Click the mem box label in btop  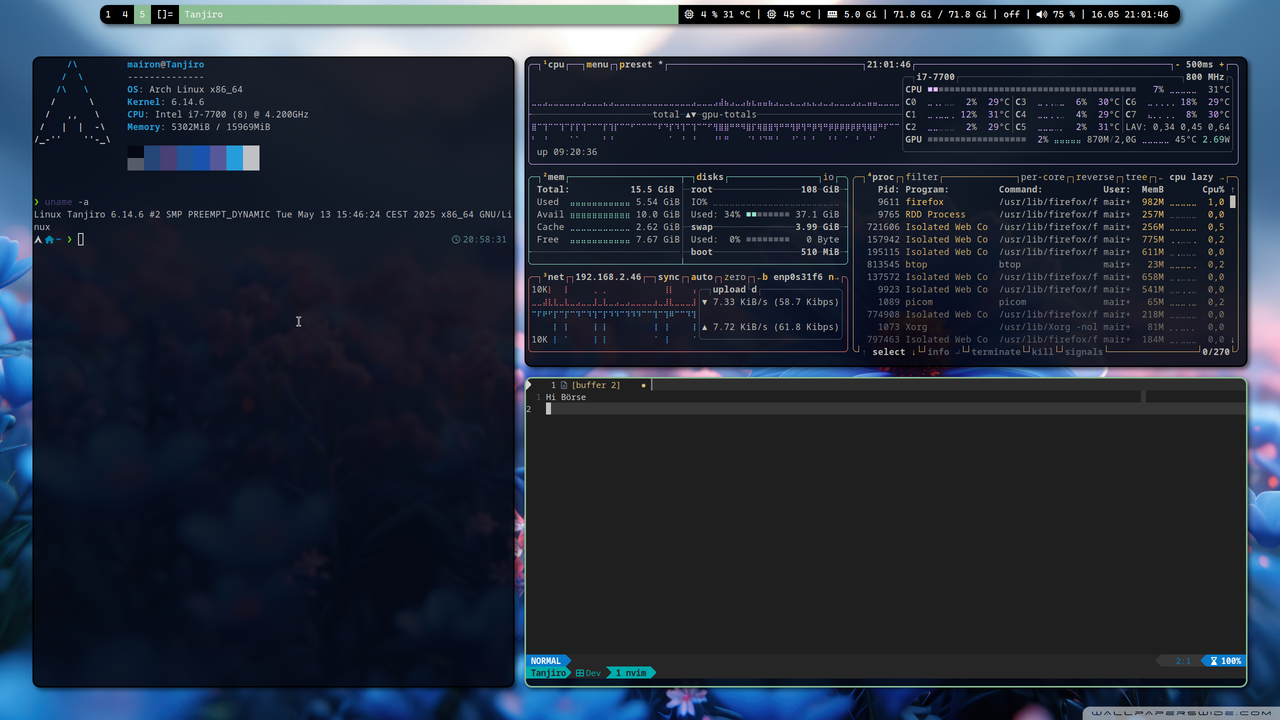coord(553,177)
